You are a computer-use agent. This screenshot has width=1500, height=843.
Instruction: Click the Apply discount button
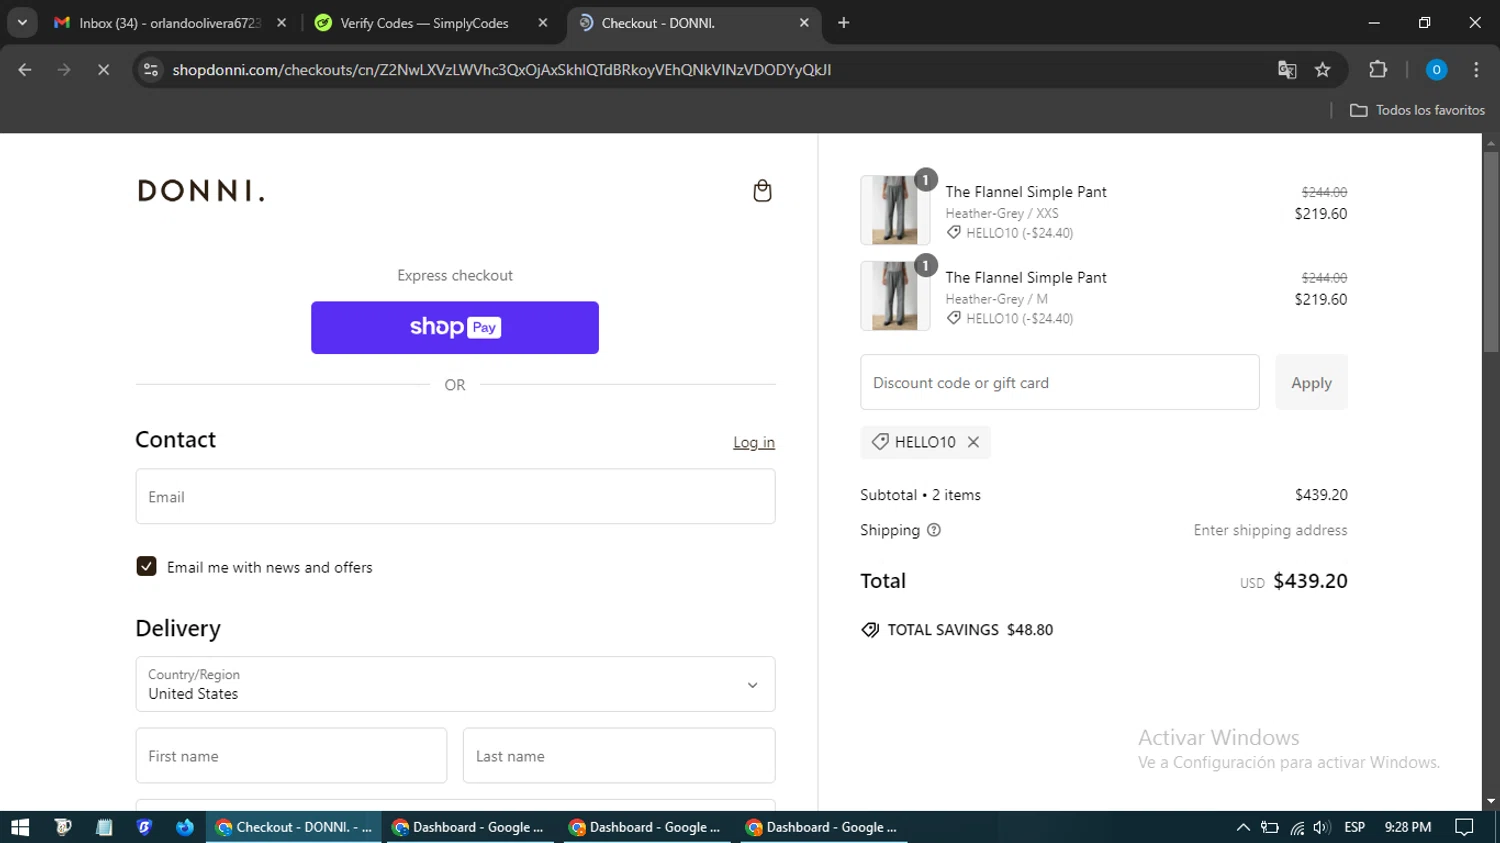1311,382
